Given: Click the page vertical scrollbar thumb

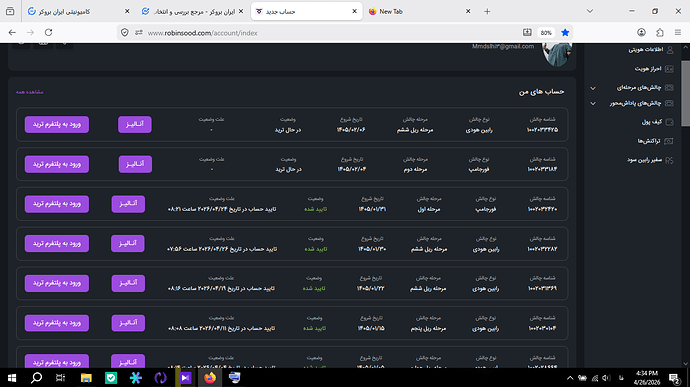Looking at the screenshot, I should coord(686,93).
